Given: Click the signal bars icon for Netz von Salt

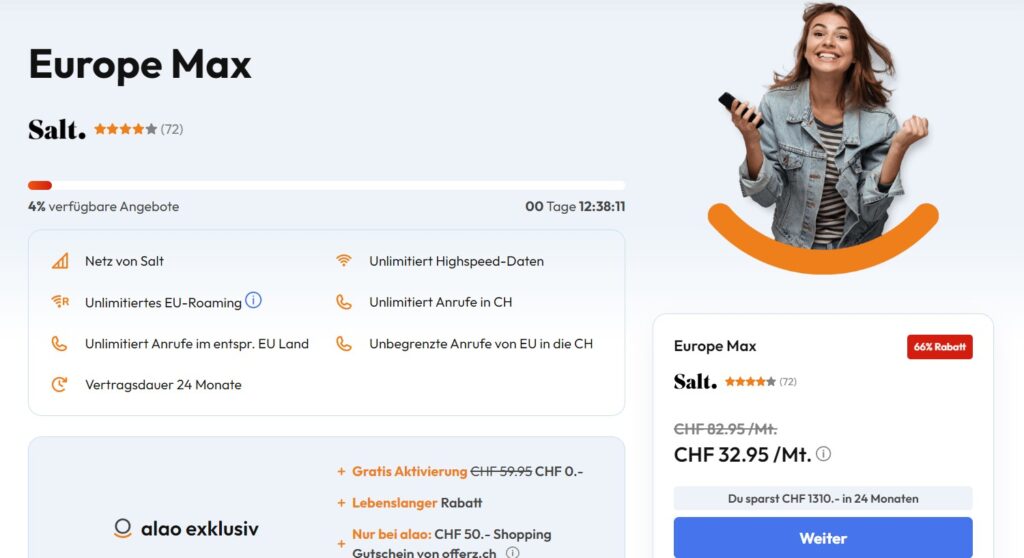Looking at the screenshot, I should tap(60, 261).
